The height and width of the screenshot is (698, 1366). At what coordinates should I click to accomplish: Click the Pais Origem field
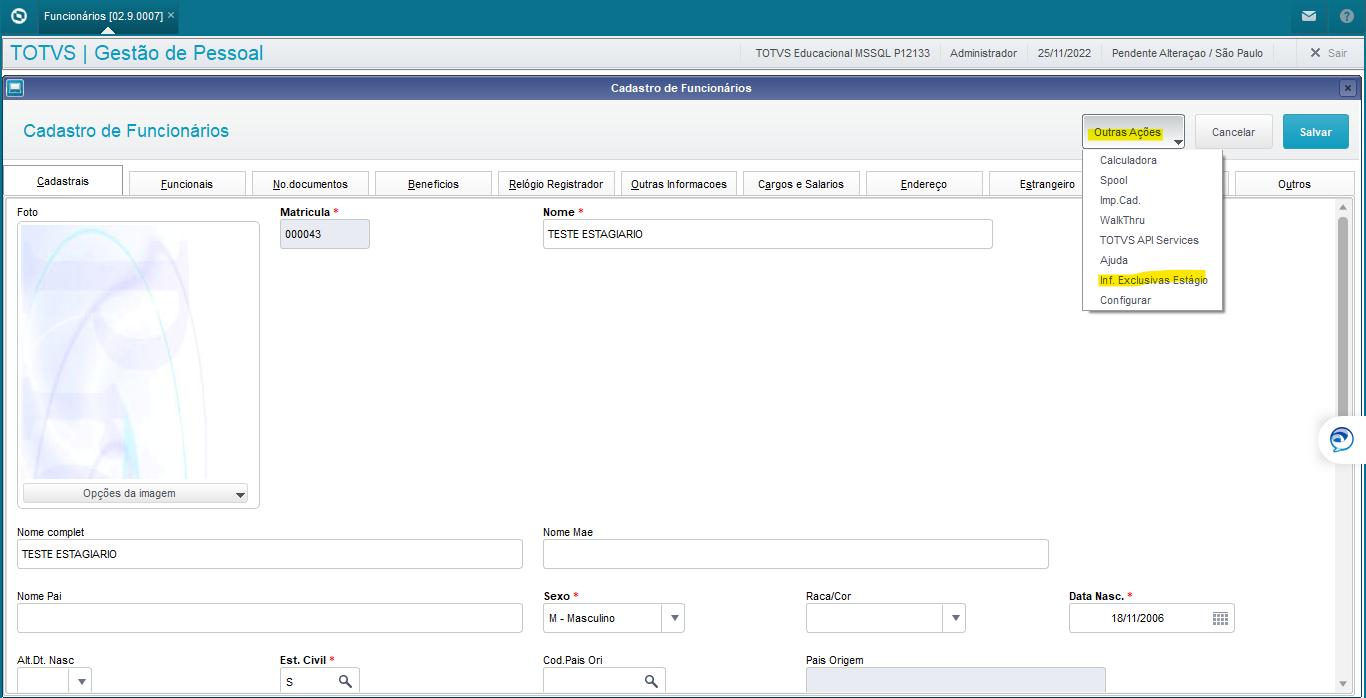(x=956, y=681)
